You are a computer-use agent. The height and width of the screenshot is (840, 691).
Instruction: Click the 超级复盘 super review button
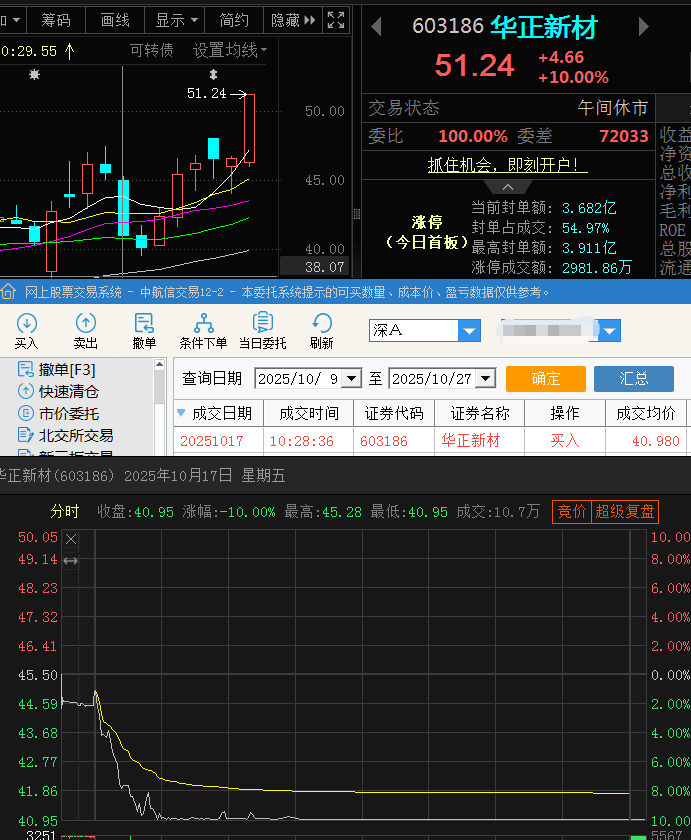click(625, 511)
